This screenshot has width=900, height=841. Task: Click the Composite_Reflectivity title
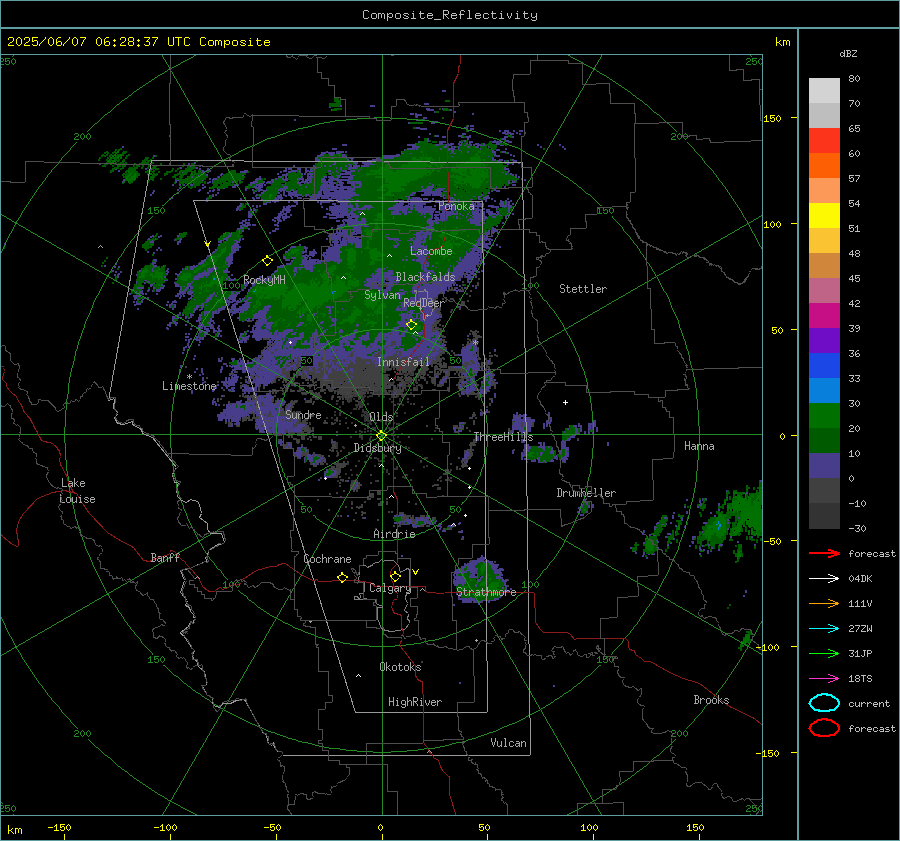point(449,15)
